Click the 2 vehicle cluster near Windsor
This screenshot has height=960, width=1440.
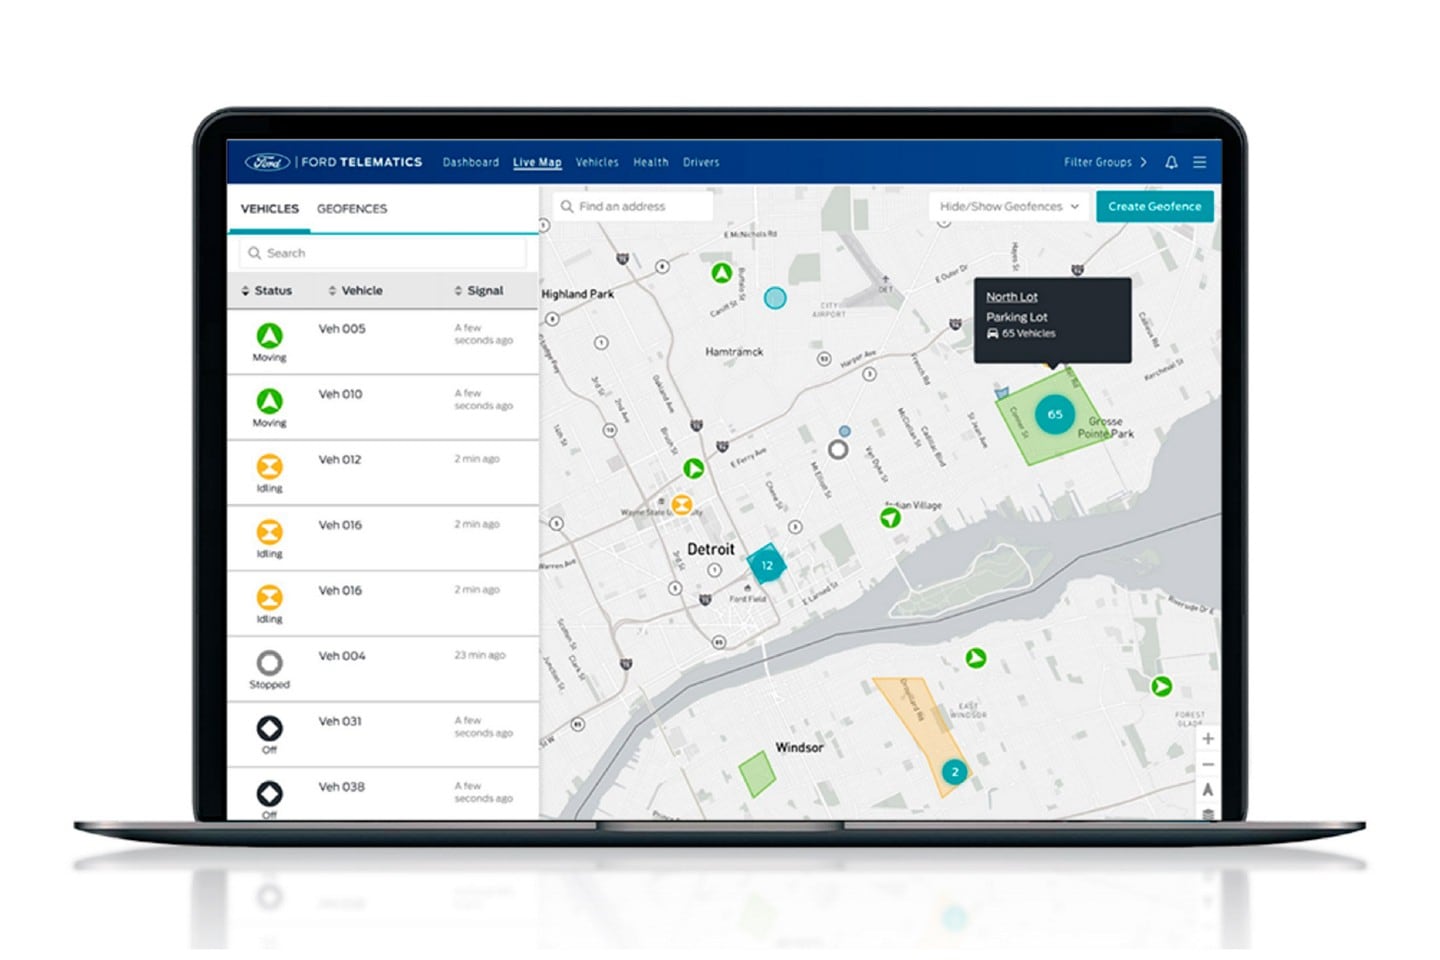pos(955,772)
